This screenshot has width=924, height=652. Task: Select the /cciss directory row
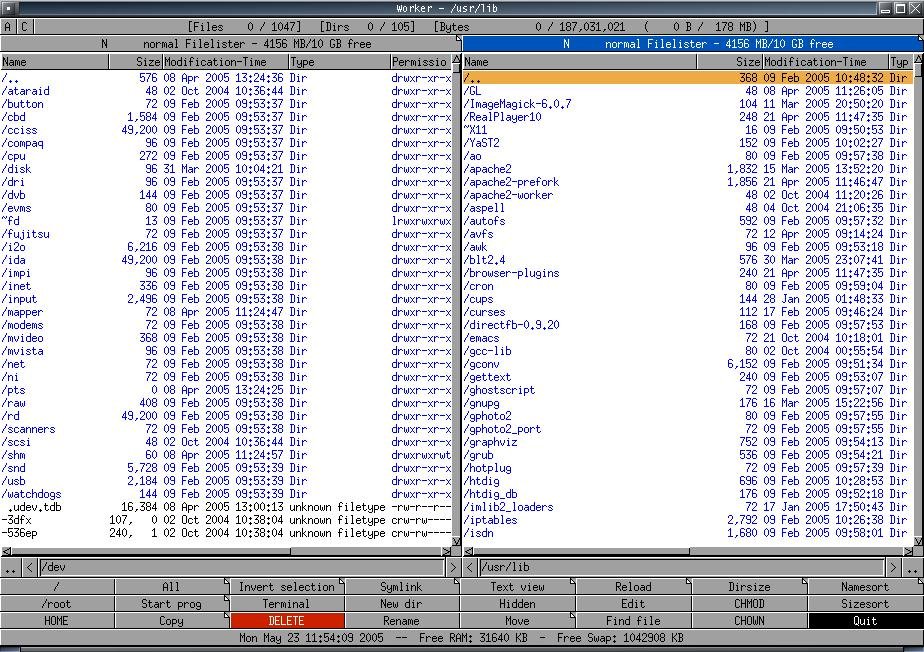point(226,130)
